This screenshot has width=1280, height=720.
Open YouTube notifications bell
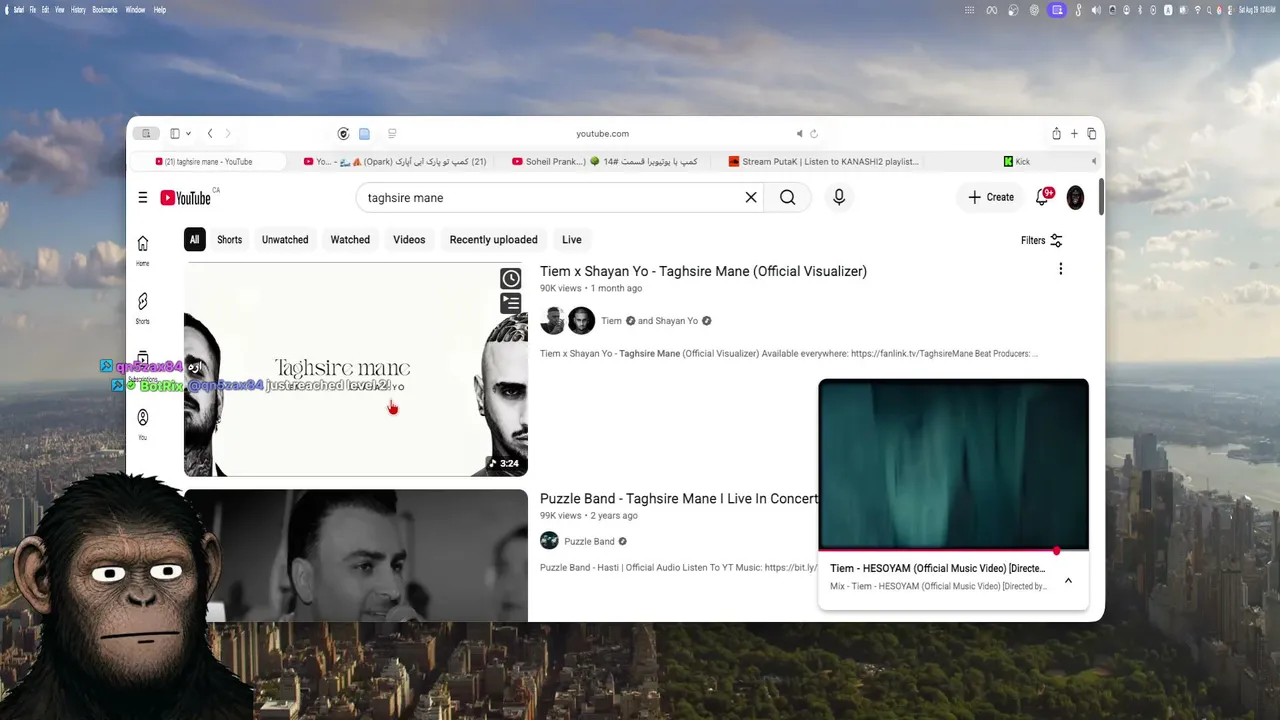pos(1042,197)
